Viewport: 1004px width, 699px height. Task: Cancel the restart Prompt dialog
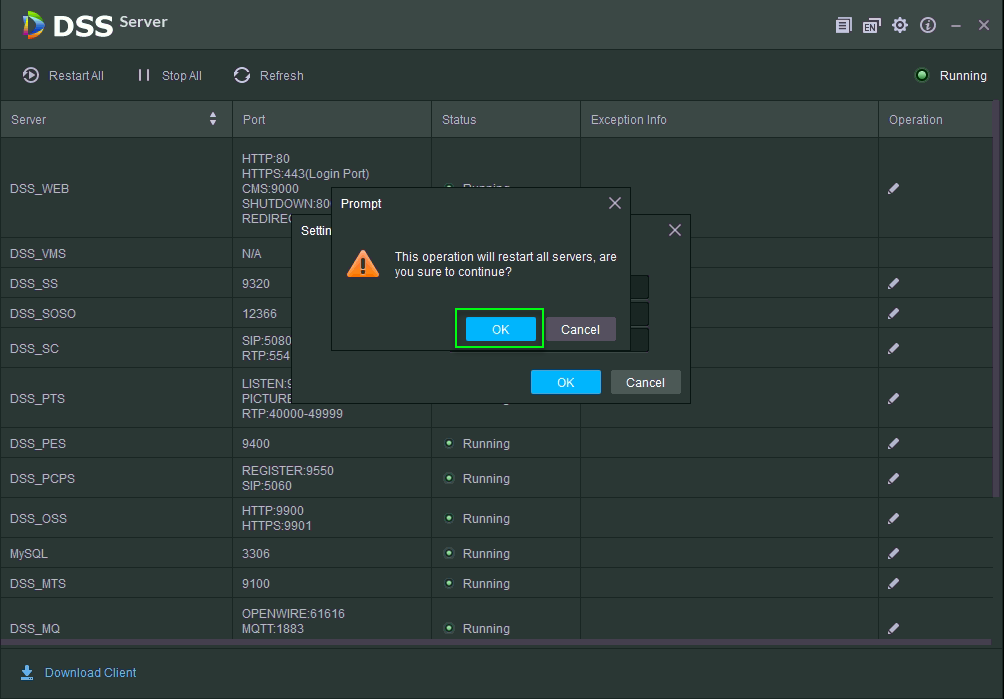coord(580,329)
